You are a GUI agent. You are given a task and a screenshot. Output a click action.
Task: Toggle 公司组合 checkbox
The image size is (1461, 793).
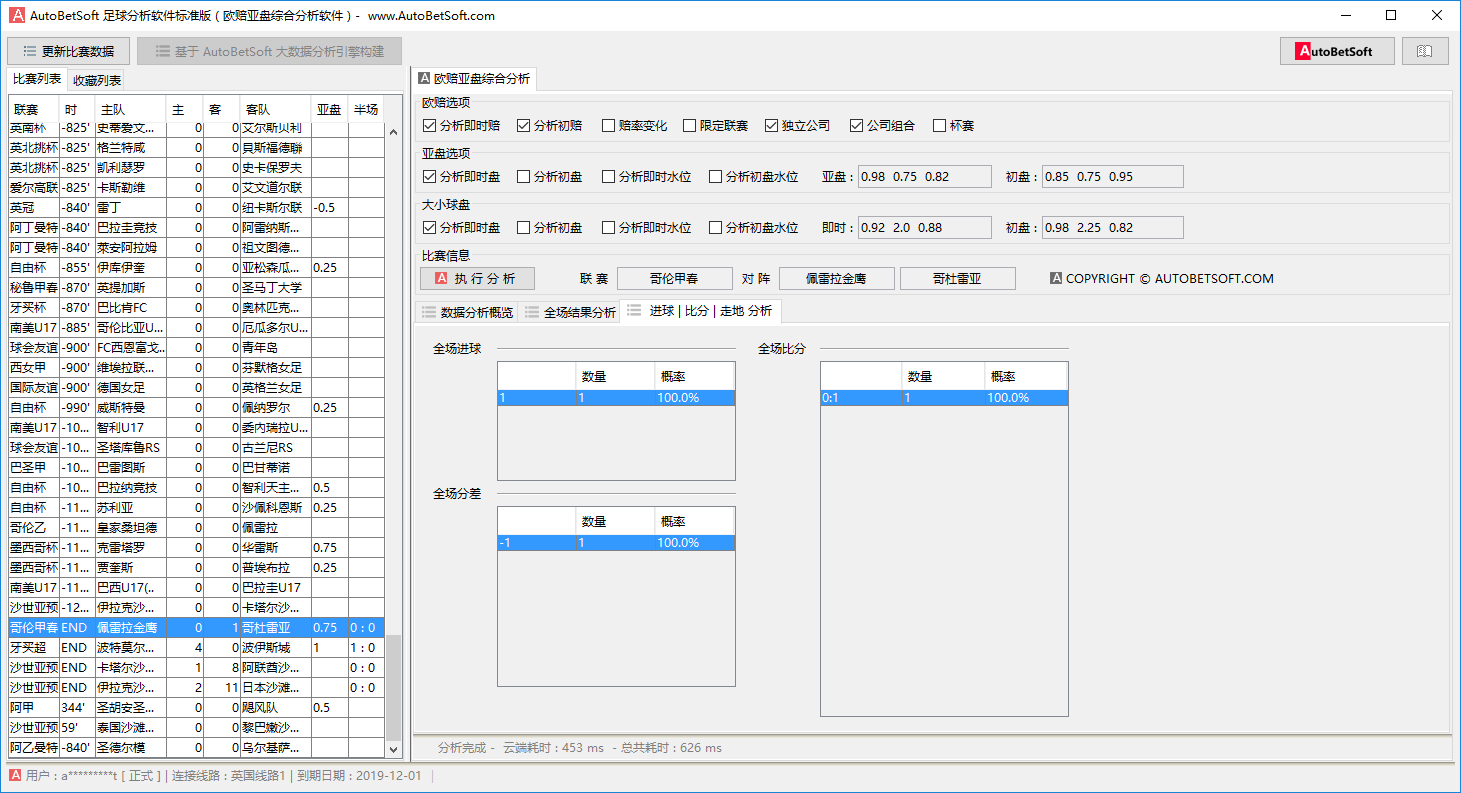click(882, 126)
